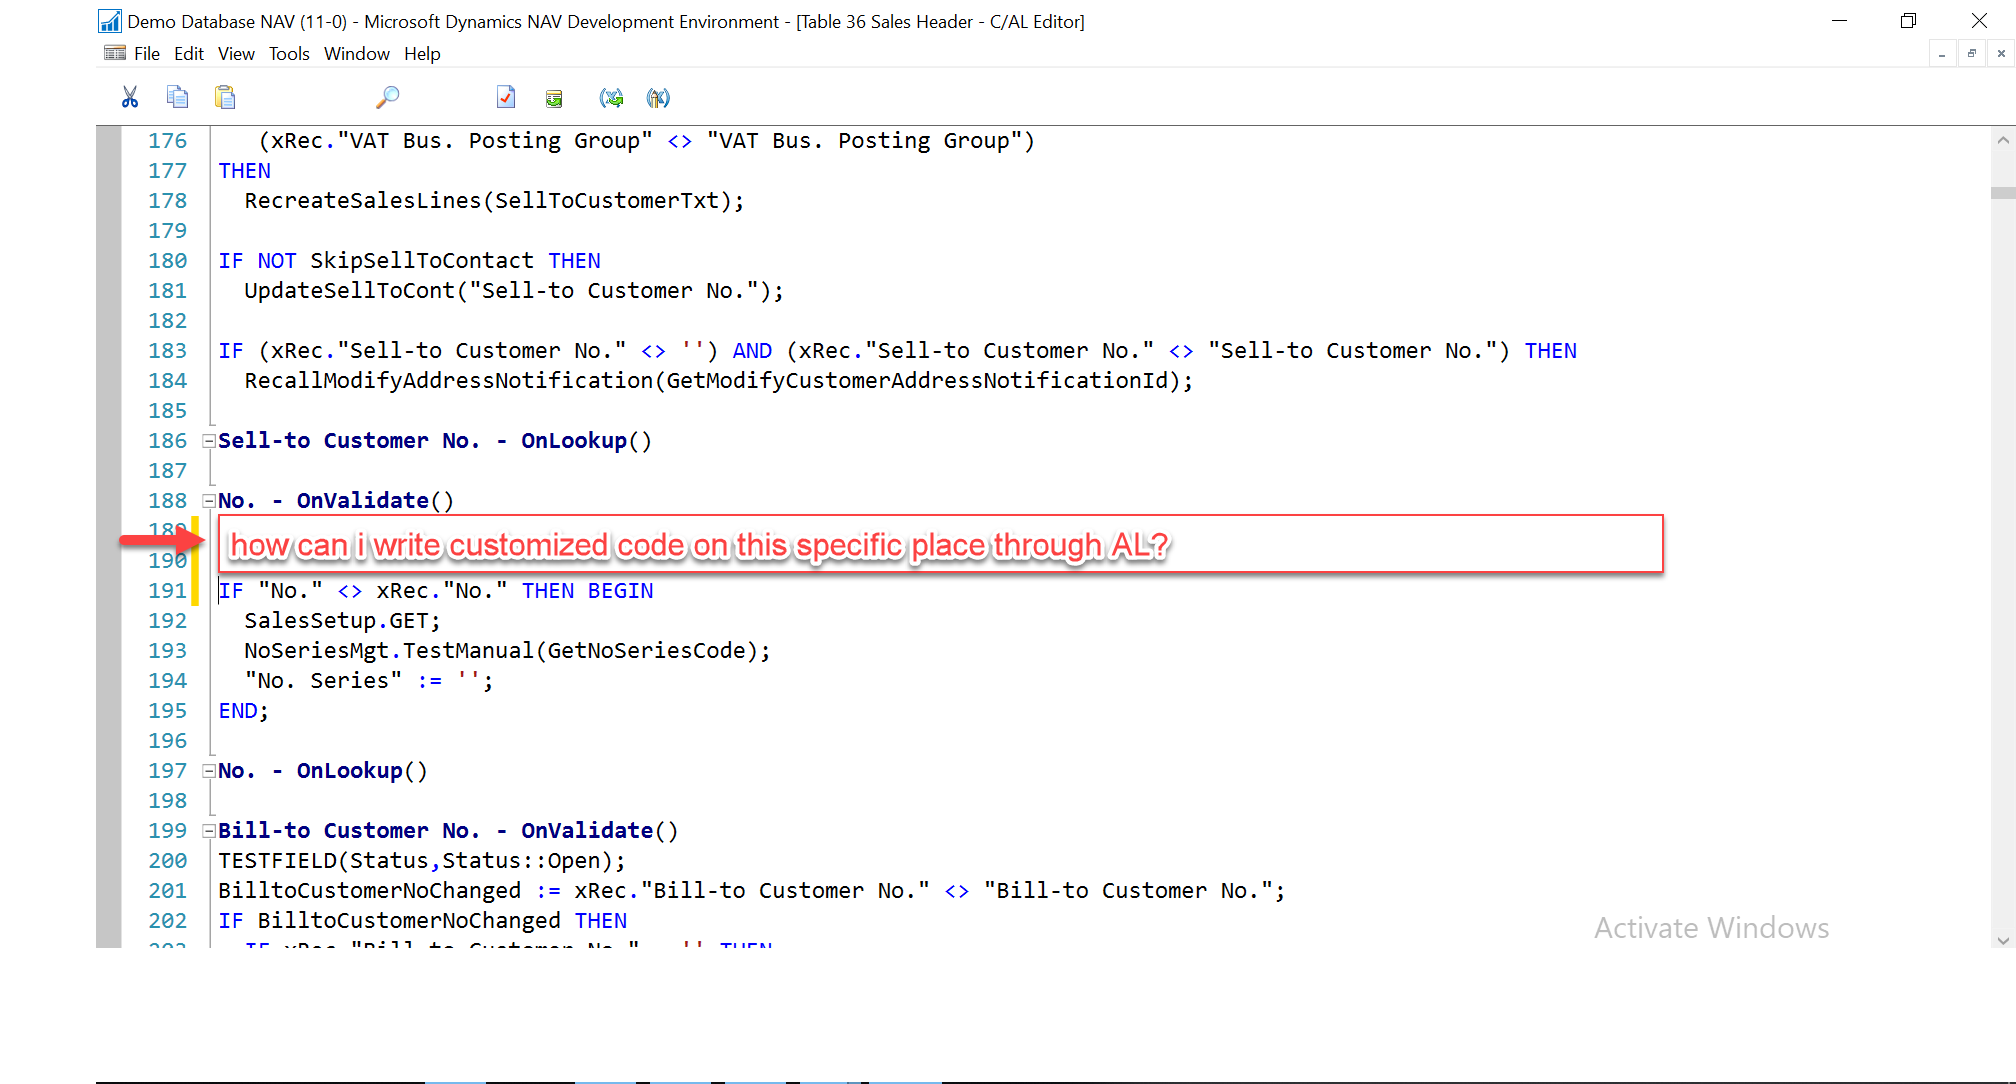The height and width of the screenshot is (1084, 2016).
Task: Open Find using the magnifier icon
Action: pos(387,97)
